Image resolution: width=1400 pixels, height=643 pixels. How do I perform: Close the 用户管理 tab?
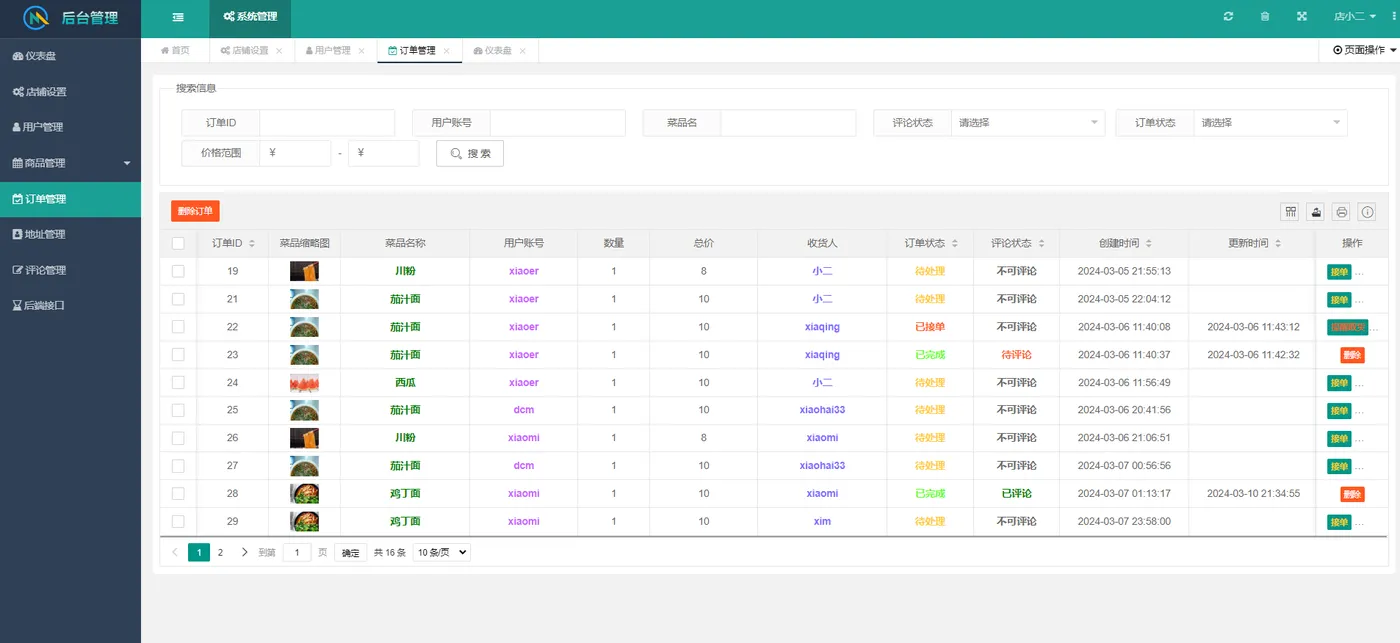tap(362, 51)
